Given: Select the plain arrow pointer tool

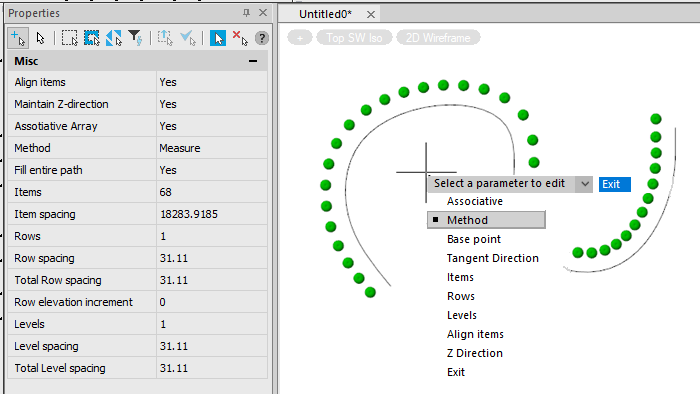Looking at the screenshot, I should click(41, 38).
